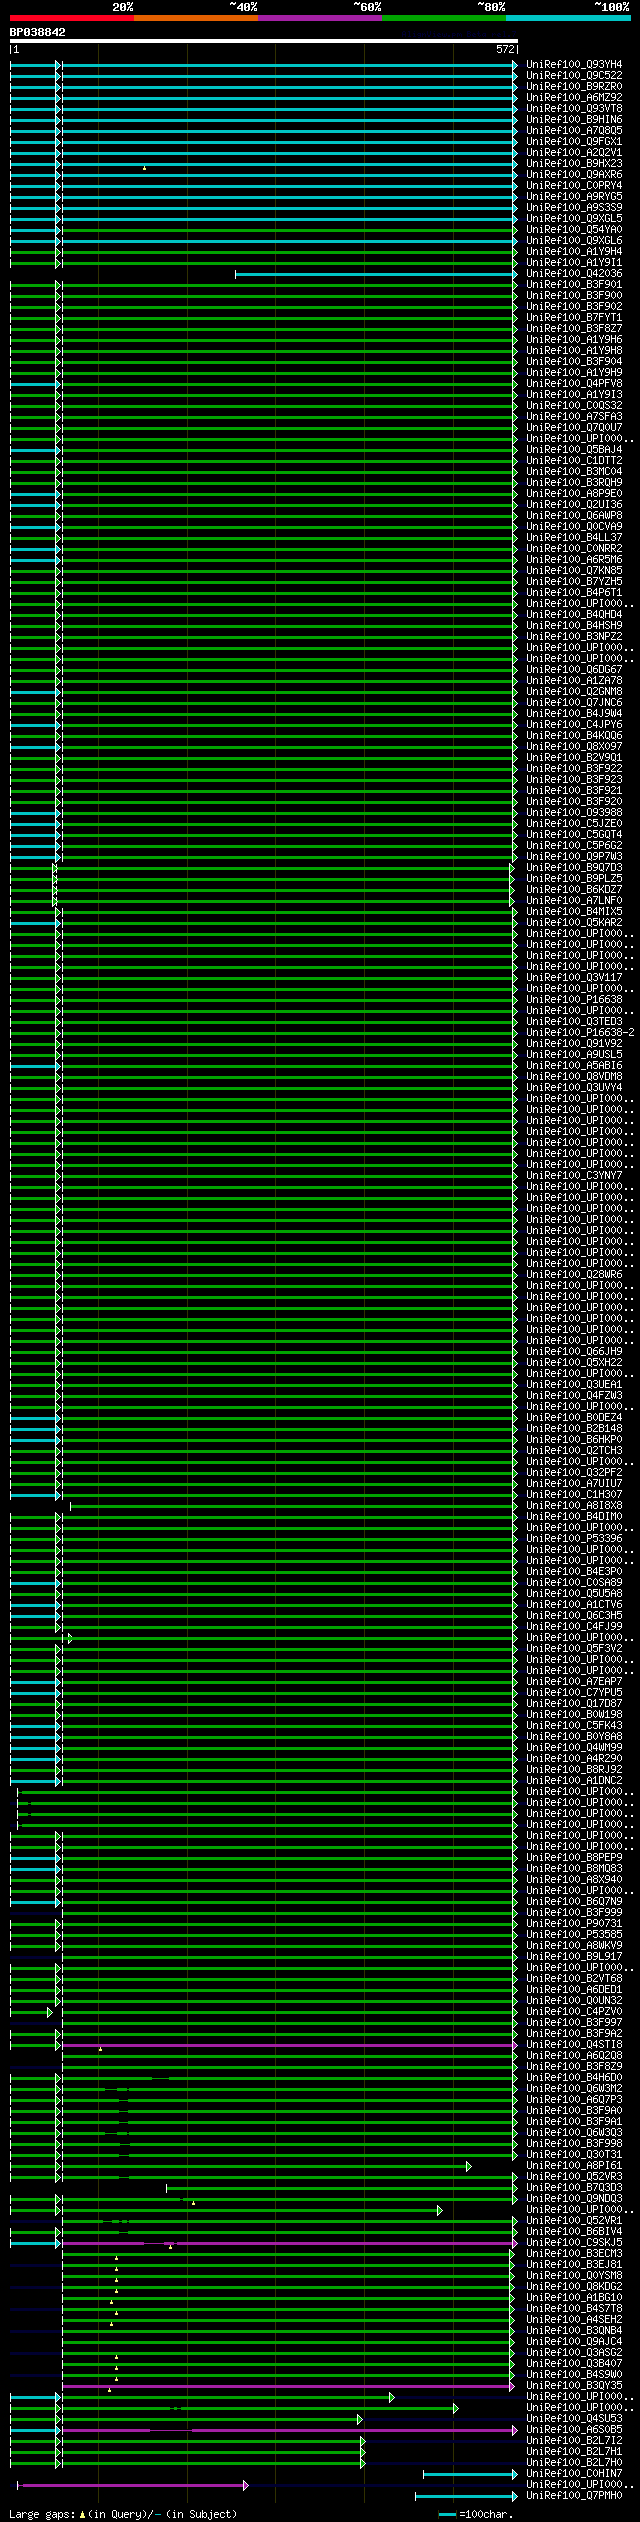Select label UniRef100_O93988
Image resolution: width=640 pixels, height=2522 pixels.
coord(574,813)
